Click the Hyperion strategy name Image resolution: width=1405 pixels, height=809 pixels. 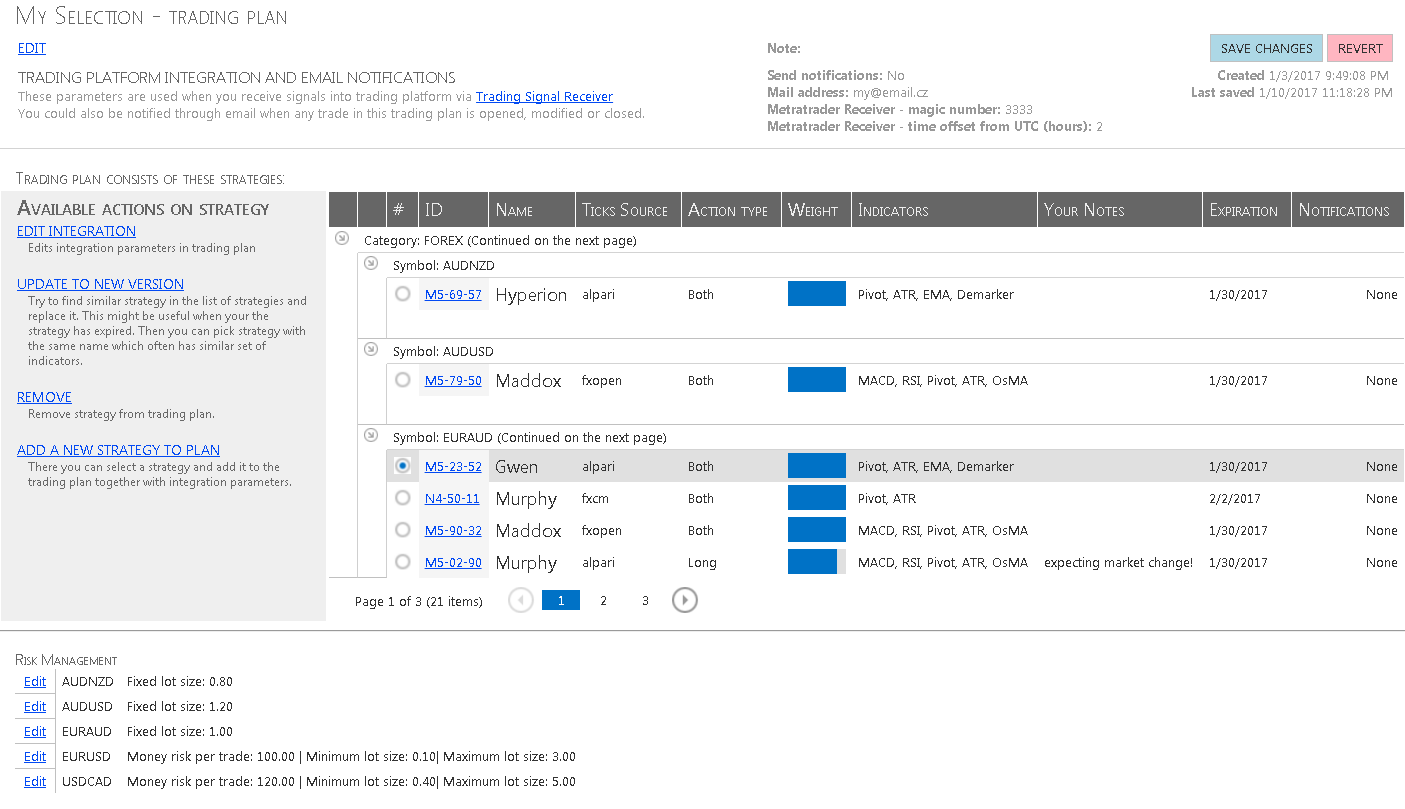pos(531,295)
